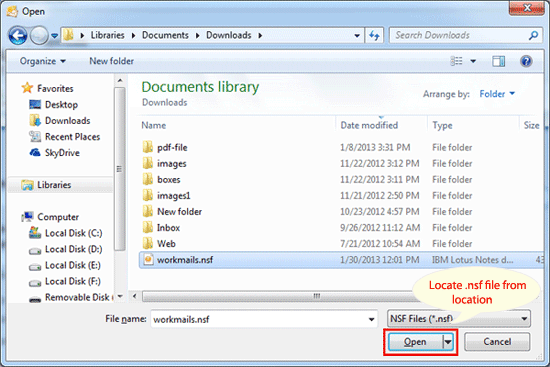The width and height of the screenshot is (550, 367).
Task: Click New folder in the toolbar
Action: 112,61
